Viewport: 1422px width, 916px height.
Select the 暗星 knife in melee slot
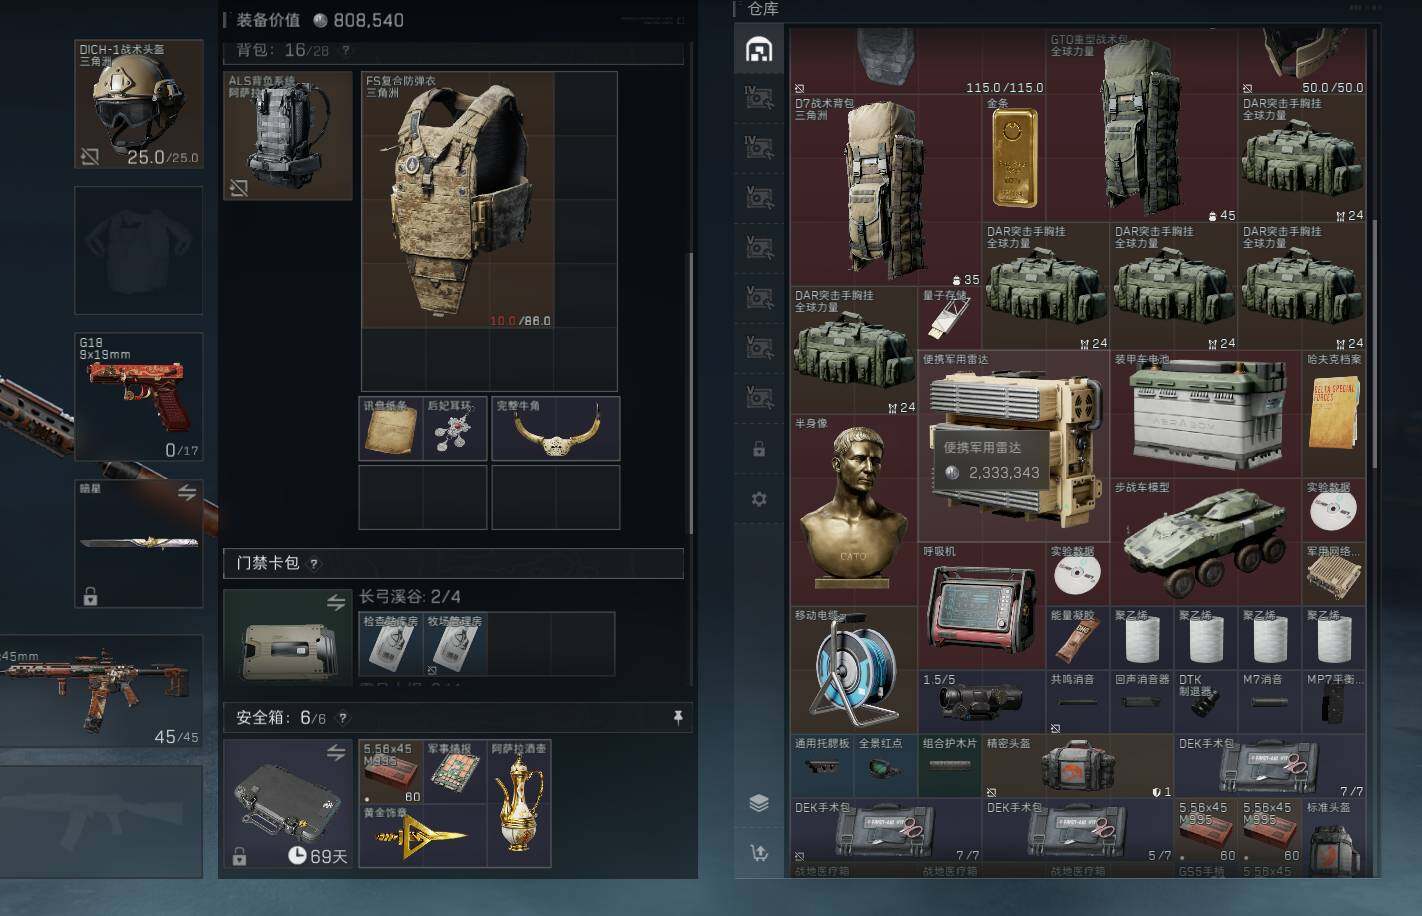tap(139, 543)
